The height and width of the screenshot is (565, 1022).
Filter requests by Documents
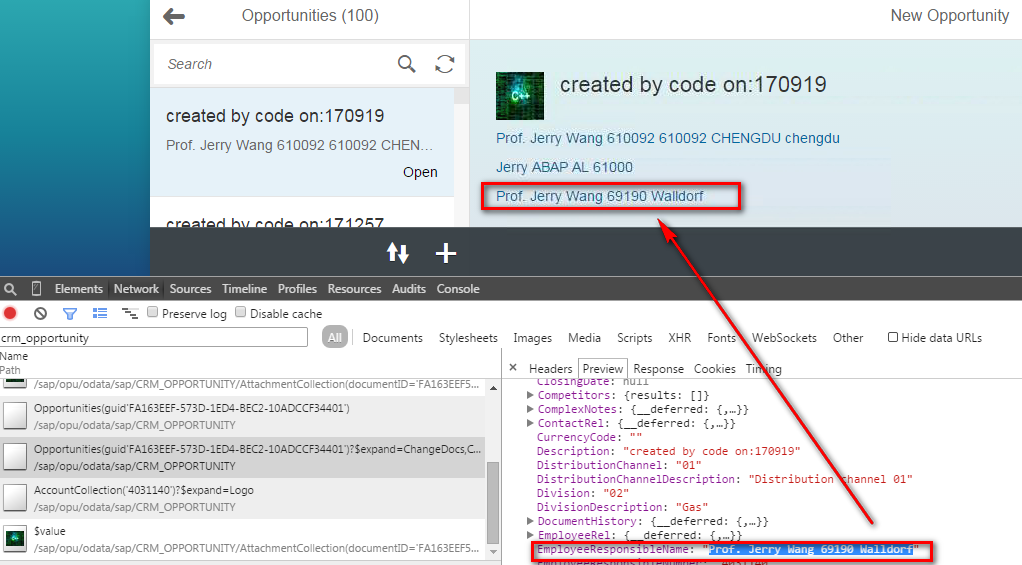[x=392, y=338]
